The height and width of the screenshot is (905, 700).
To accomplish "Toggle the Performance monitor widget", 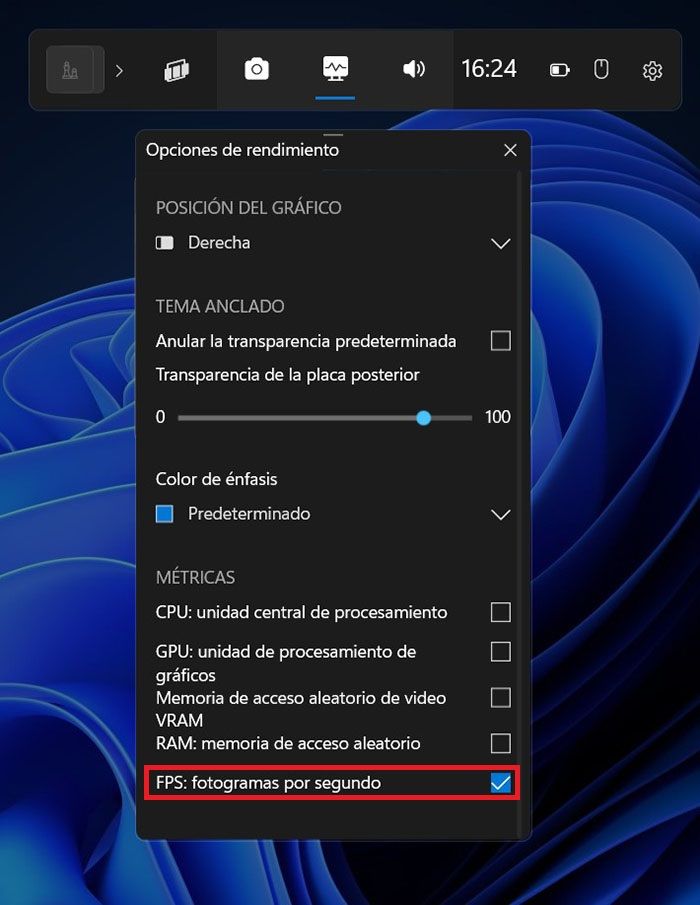I will pyautogui.click(x=335, y=69).
